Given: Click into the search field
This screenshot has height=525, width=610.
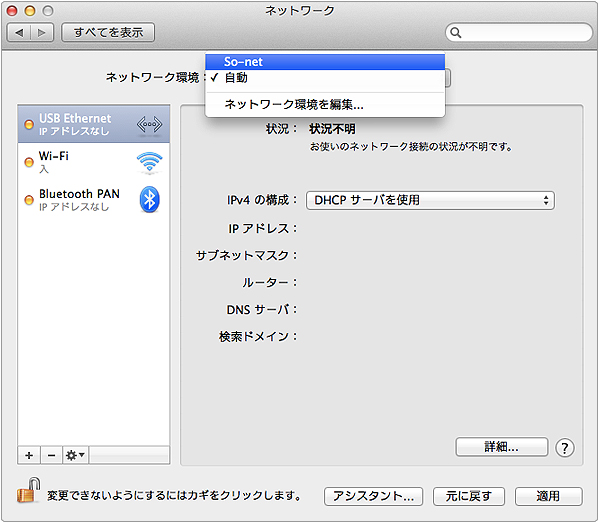Looking at the screenshot, I should tap(525, 33).
